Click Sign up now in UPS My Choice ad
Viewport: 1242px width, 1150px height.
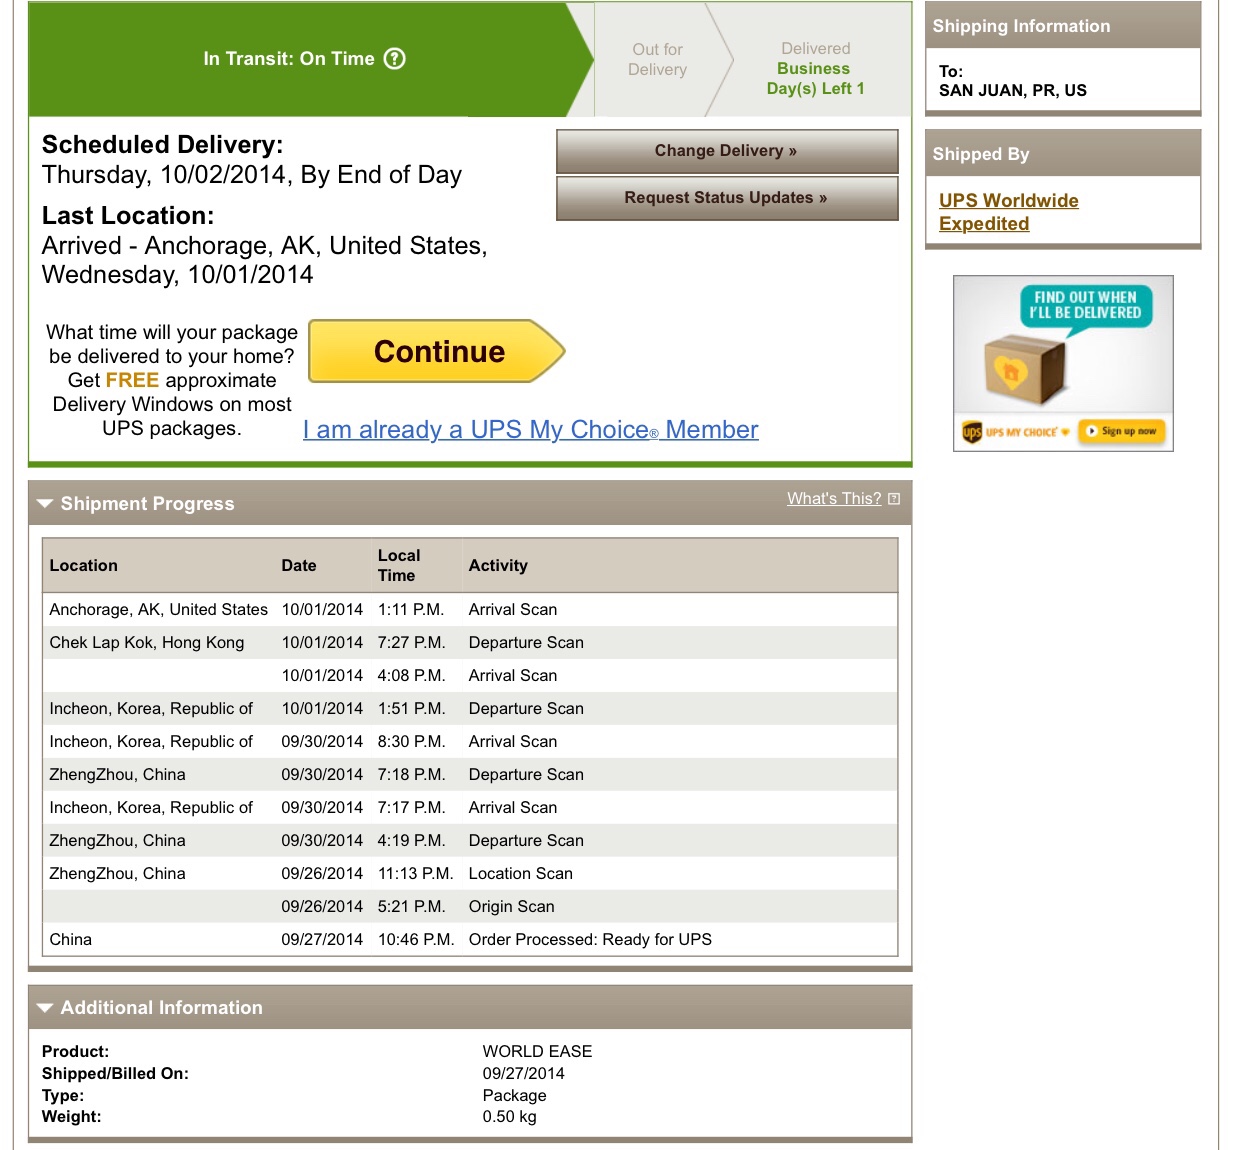[x=1122, y=431]
